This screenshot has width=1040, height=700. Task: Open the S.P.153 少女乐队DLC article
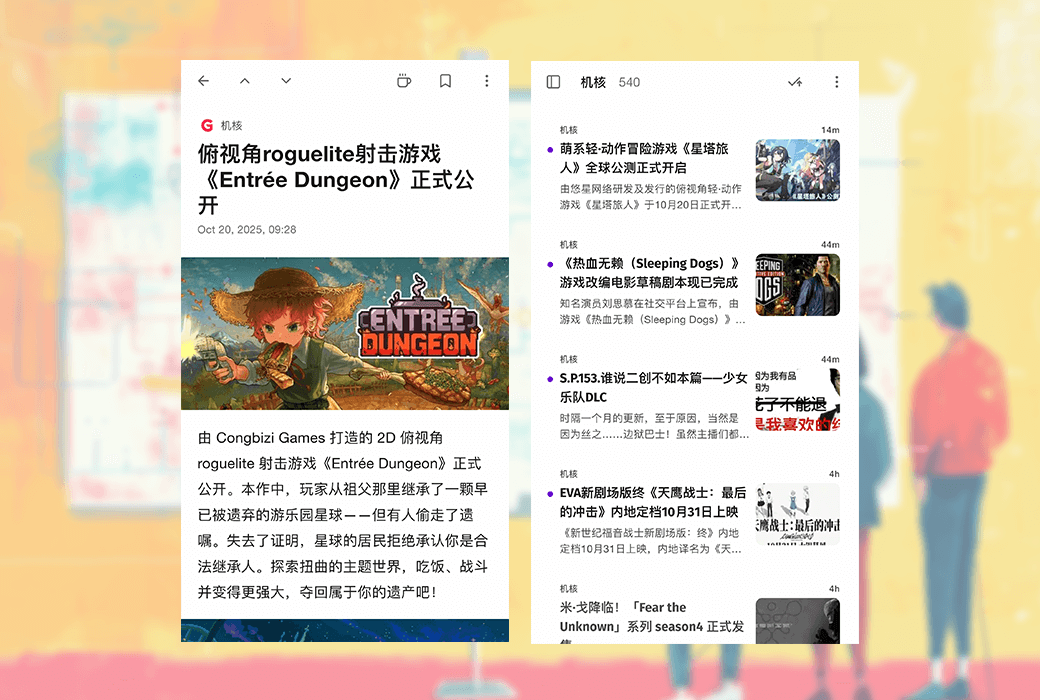[x=650, y=388]
